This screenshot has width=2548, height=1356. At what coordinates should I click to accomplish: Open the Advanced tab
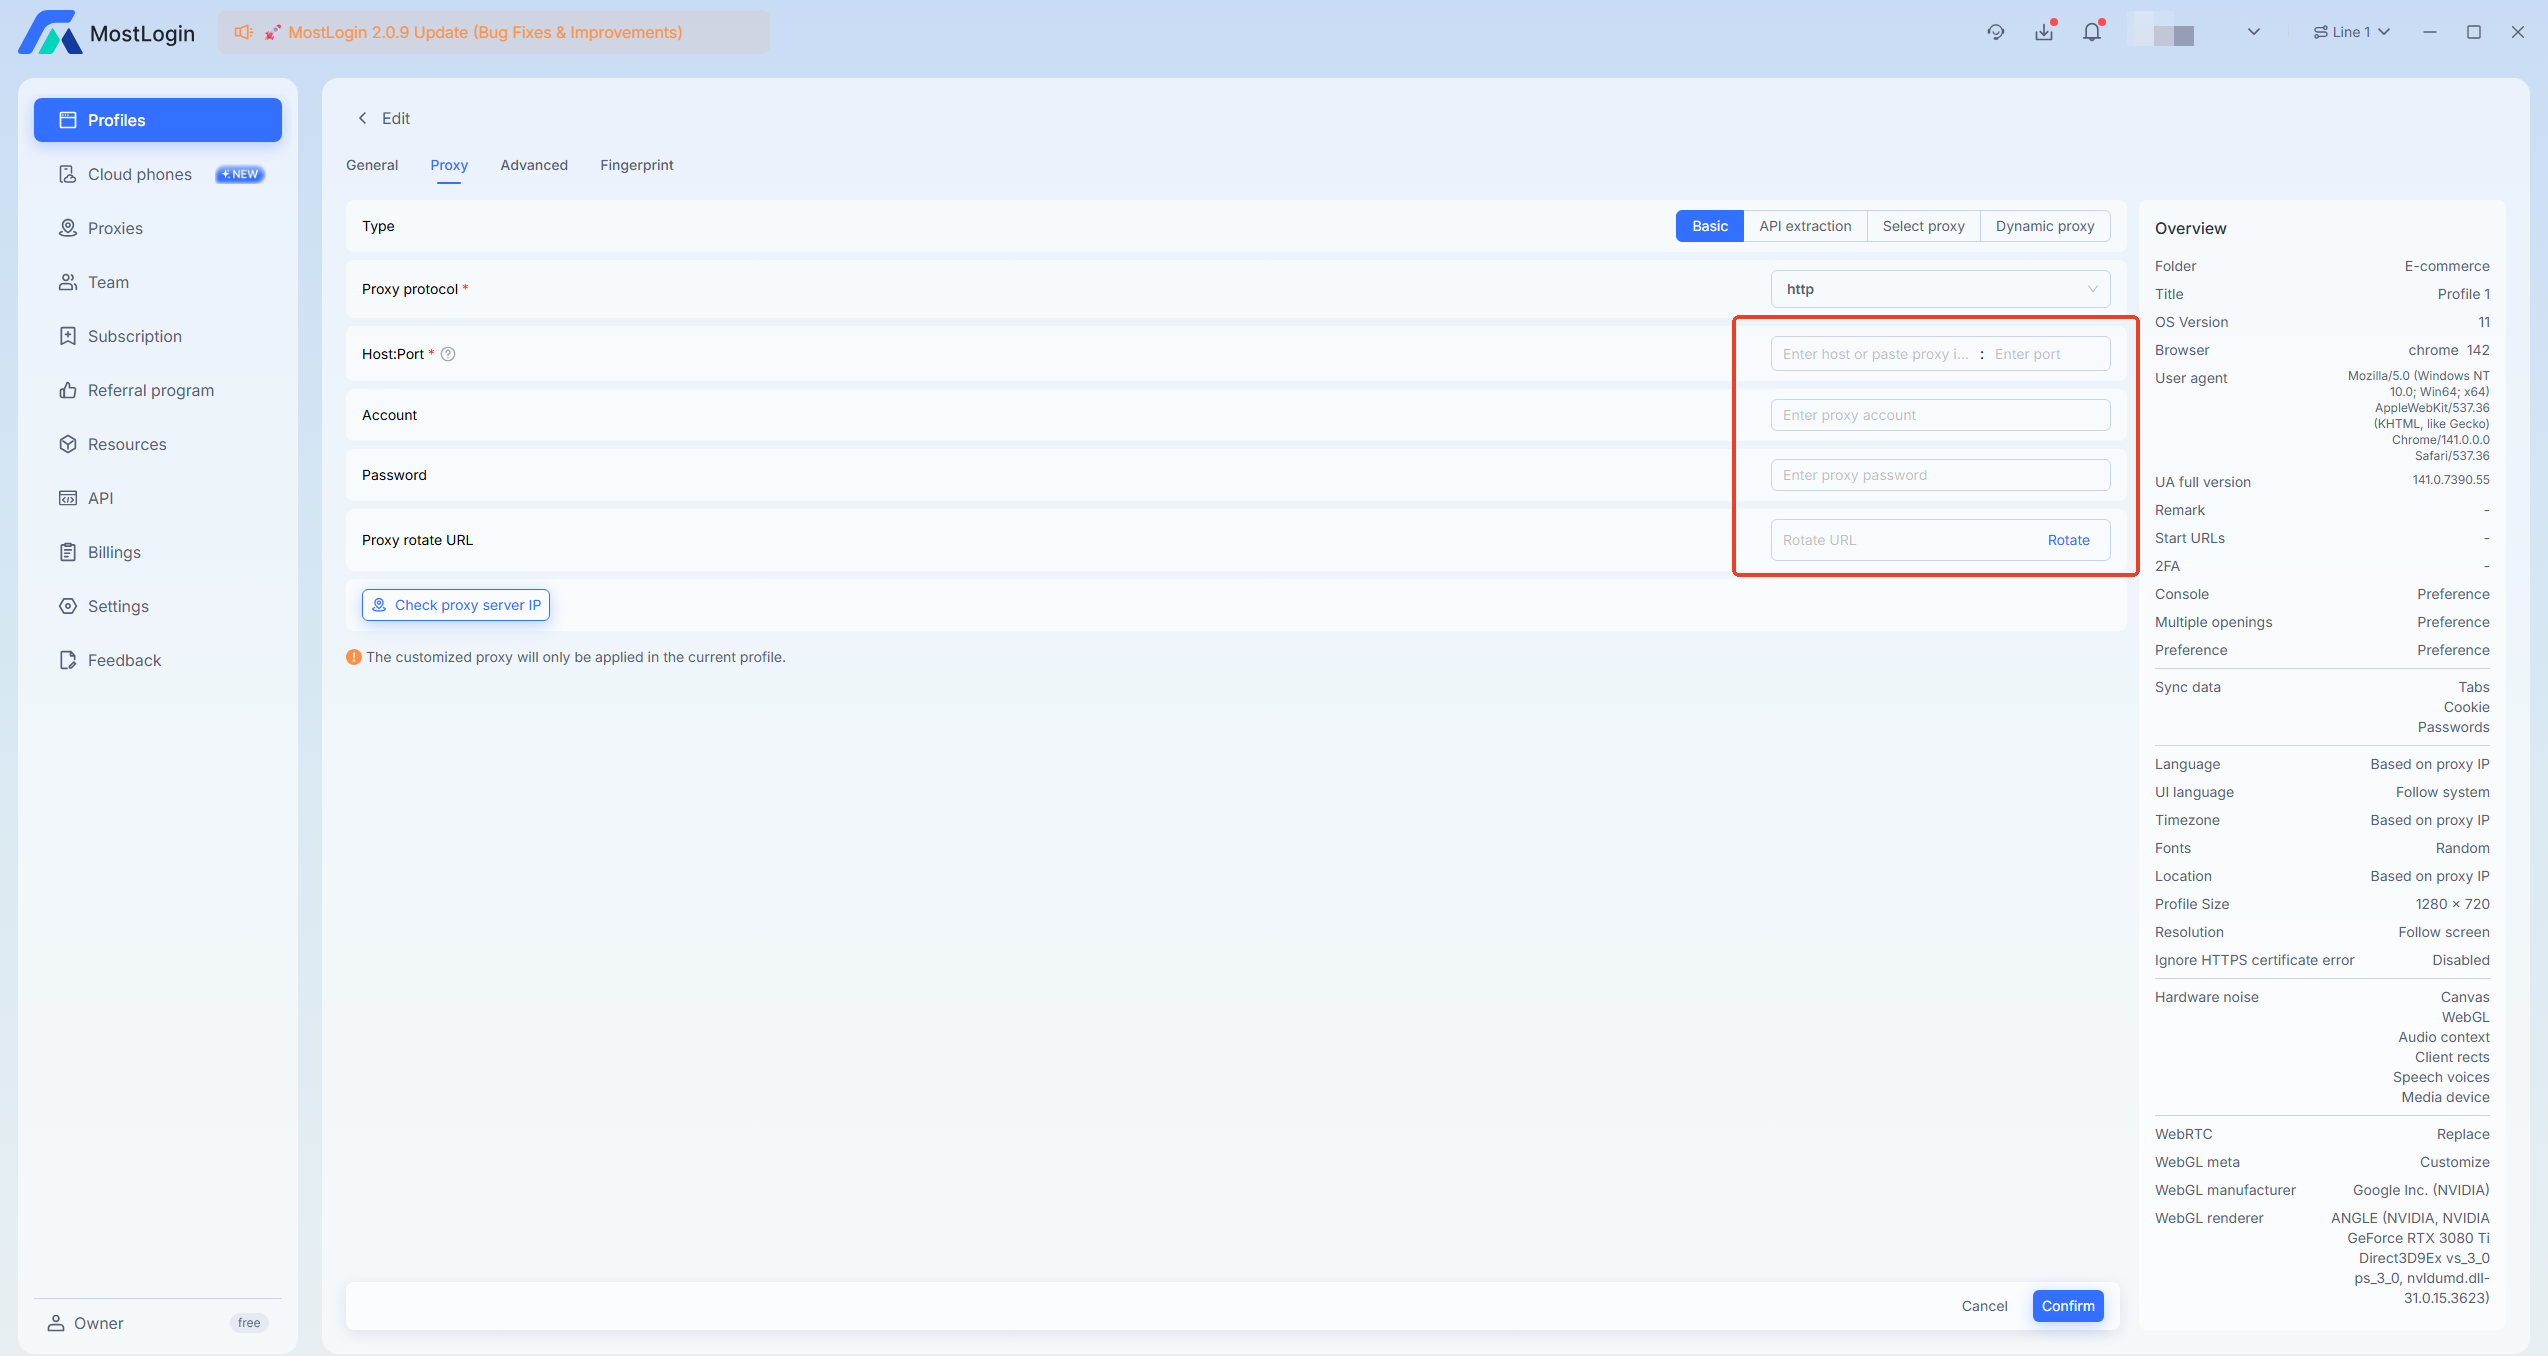[x=533, y=165]
